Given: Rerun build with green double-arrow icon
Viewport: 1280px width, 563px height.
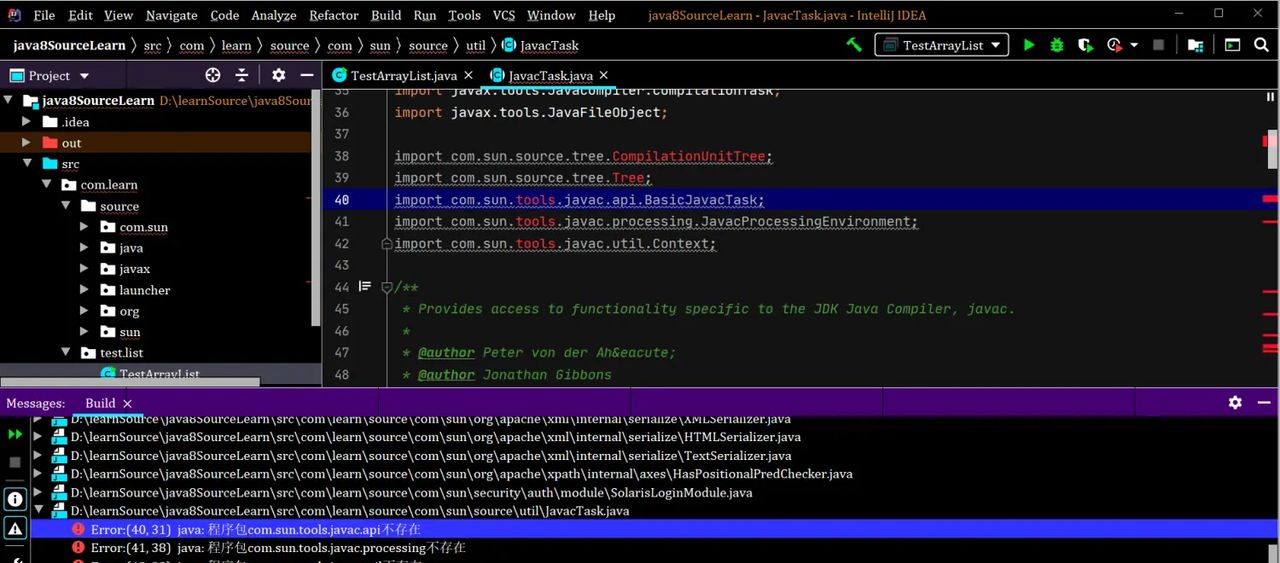Looking at the screenshot, I should click(15, 434).
